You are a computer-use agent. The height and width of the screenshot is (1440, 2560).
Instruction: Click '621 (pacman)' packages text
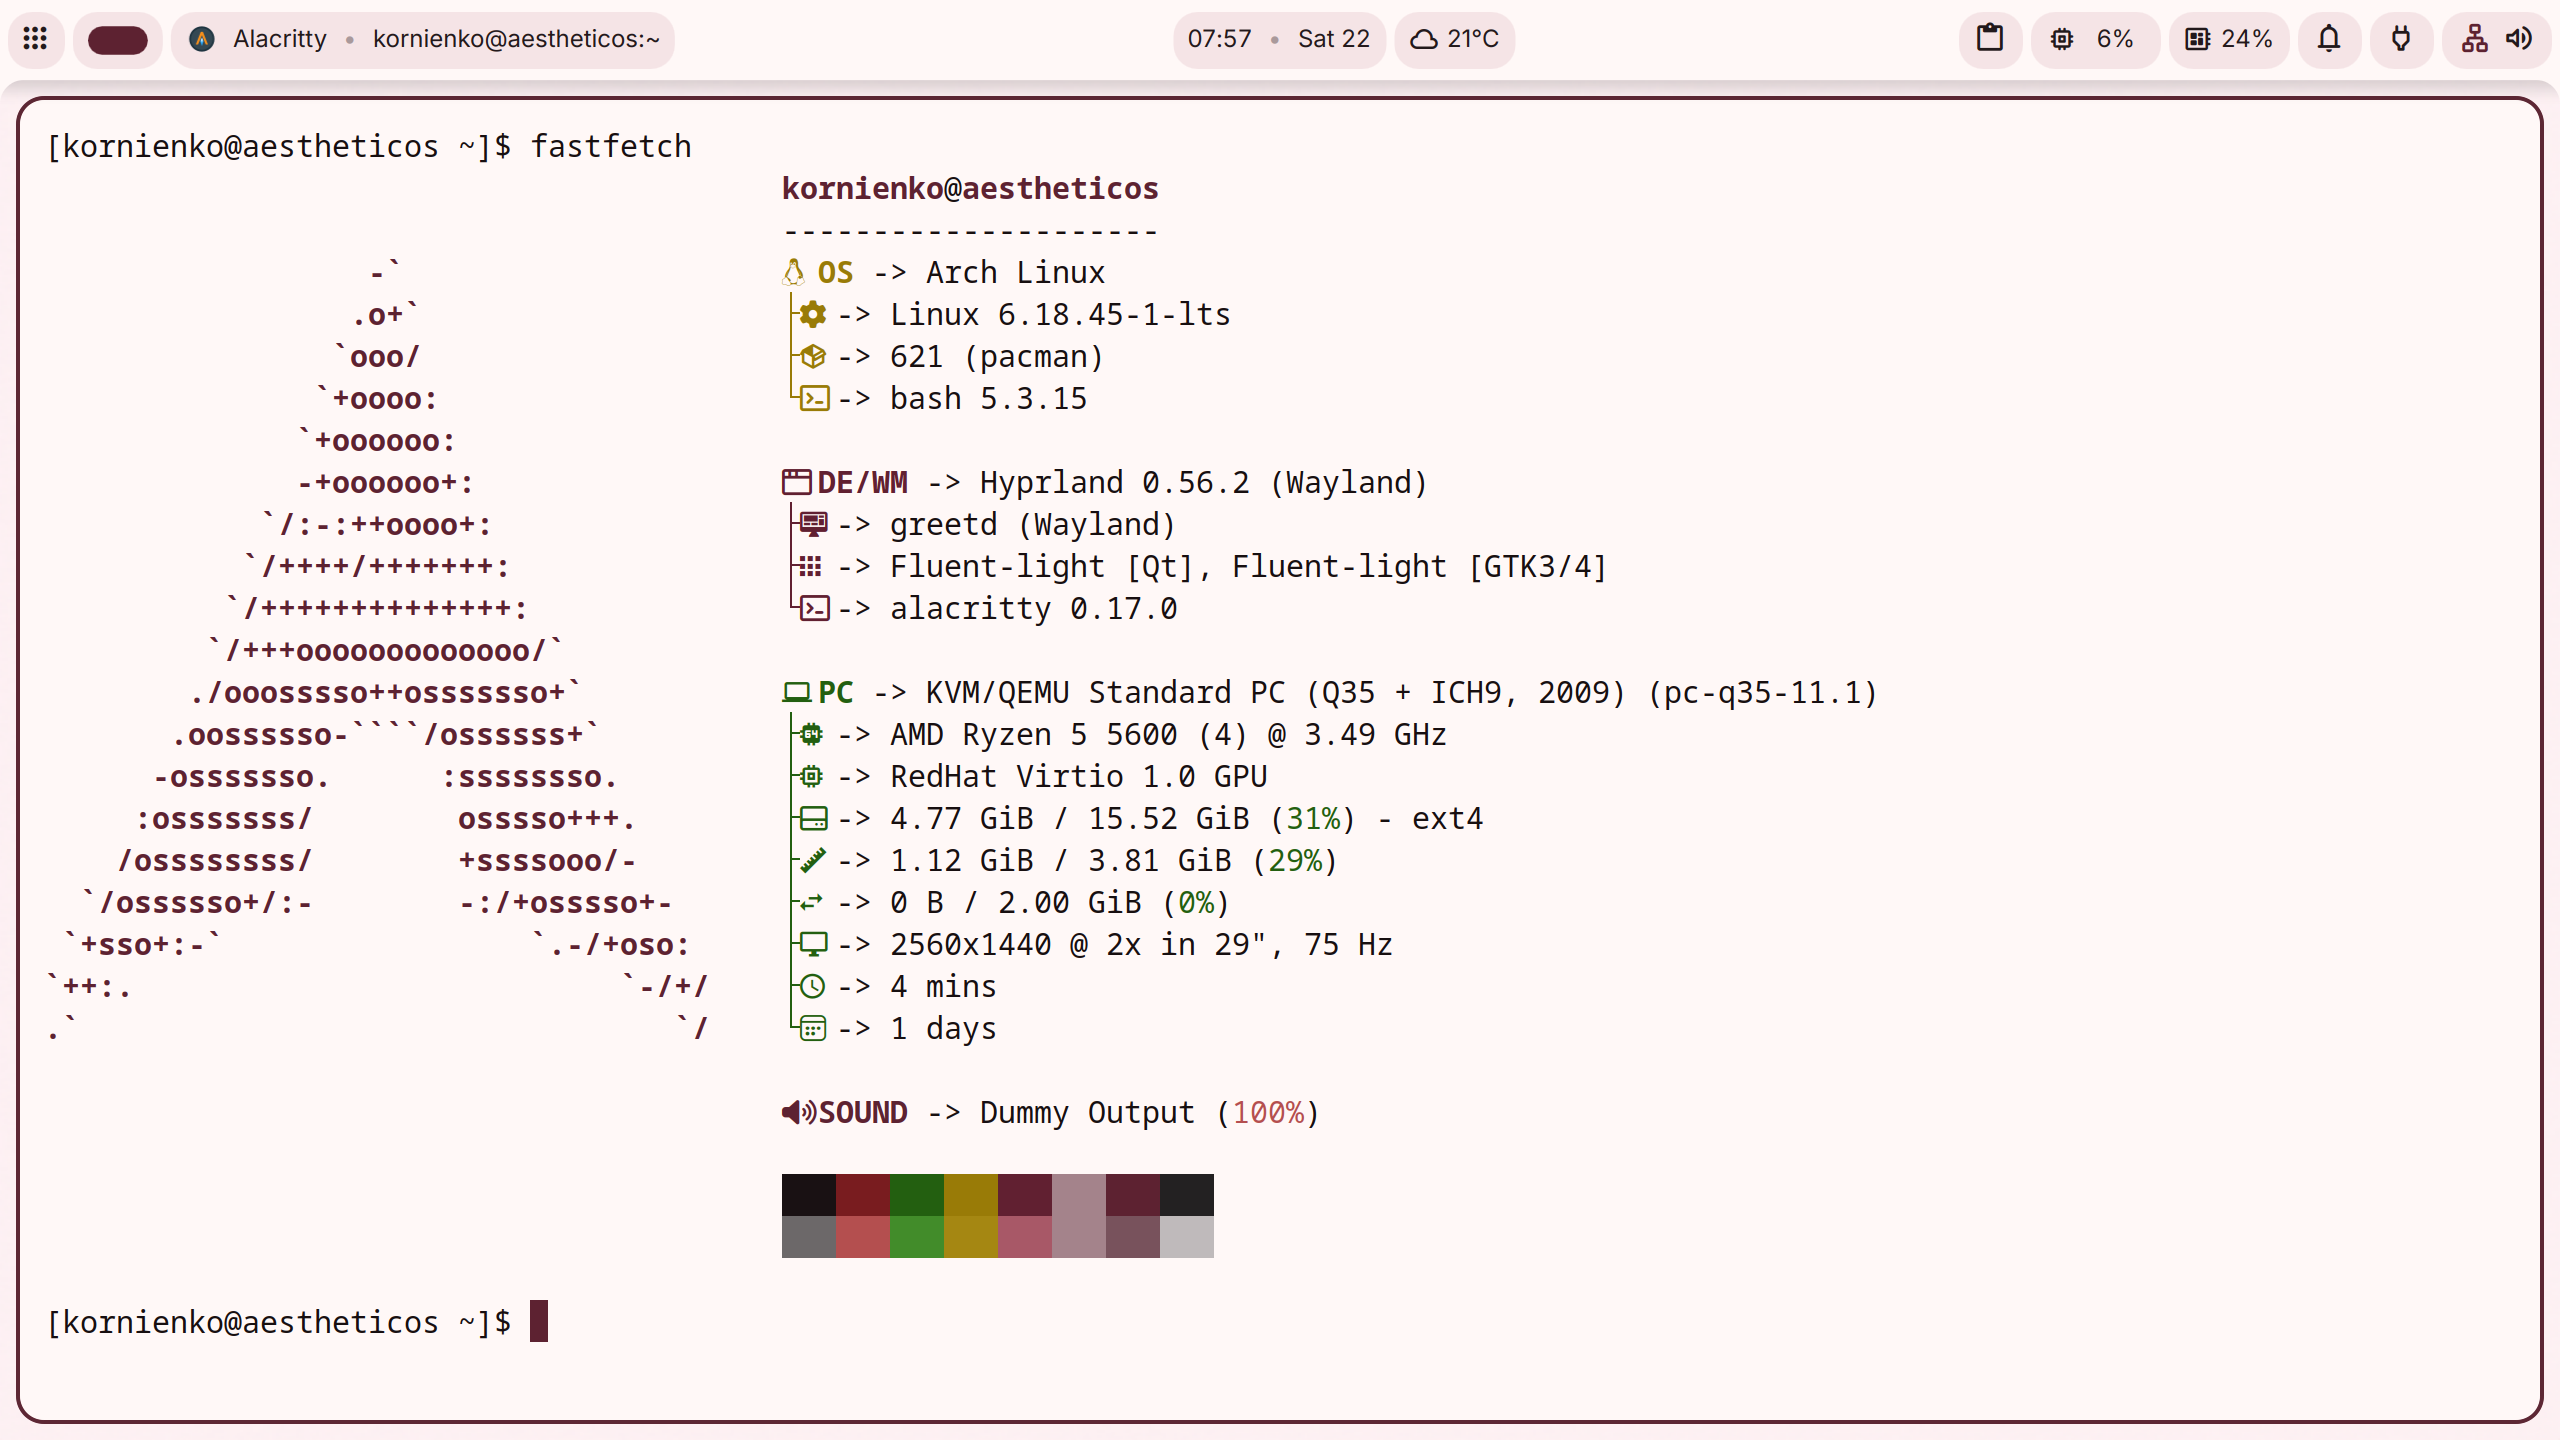click(997, 356)
